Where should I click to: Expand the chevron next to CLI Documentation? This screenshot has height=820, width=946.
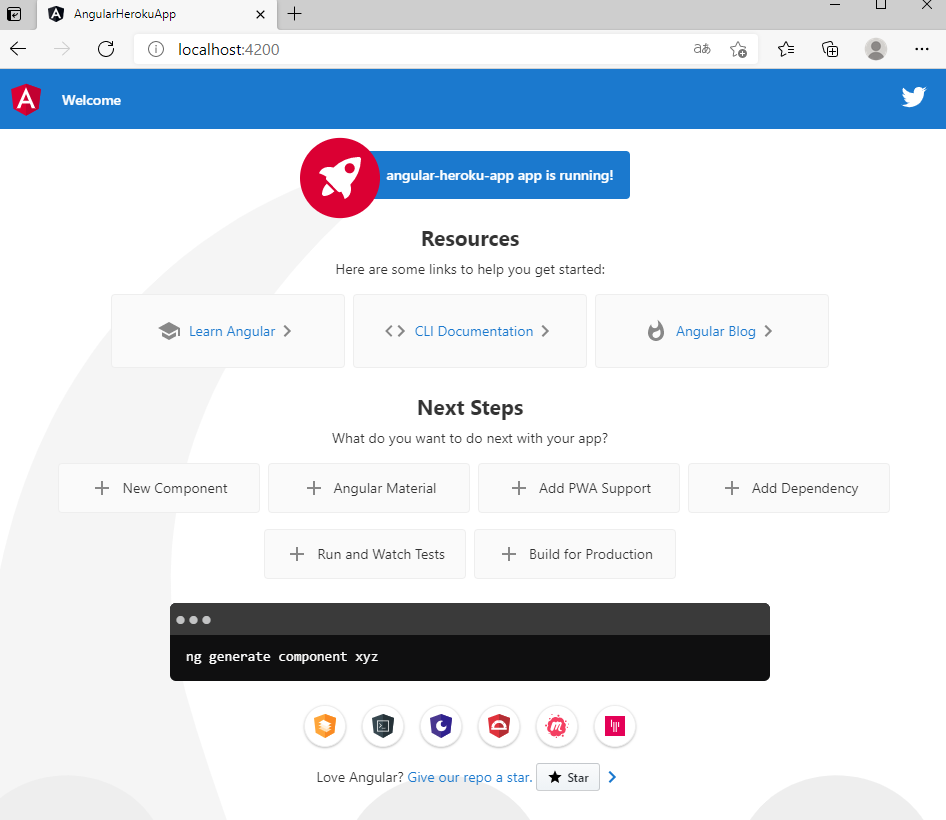click(545, 331)
